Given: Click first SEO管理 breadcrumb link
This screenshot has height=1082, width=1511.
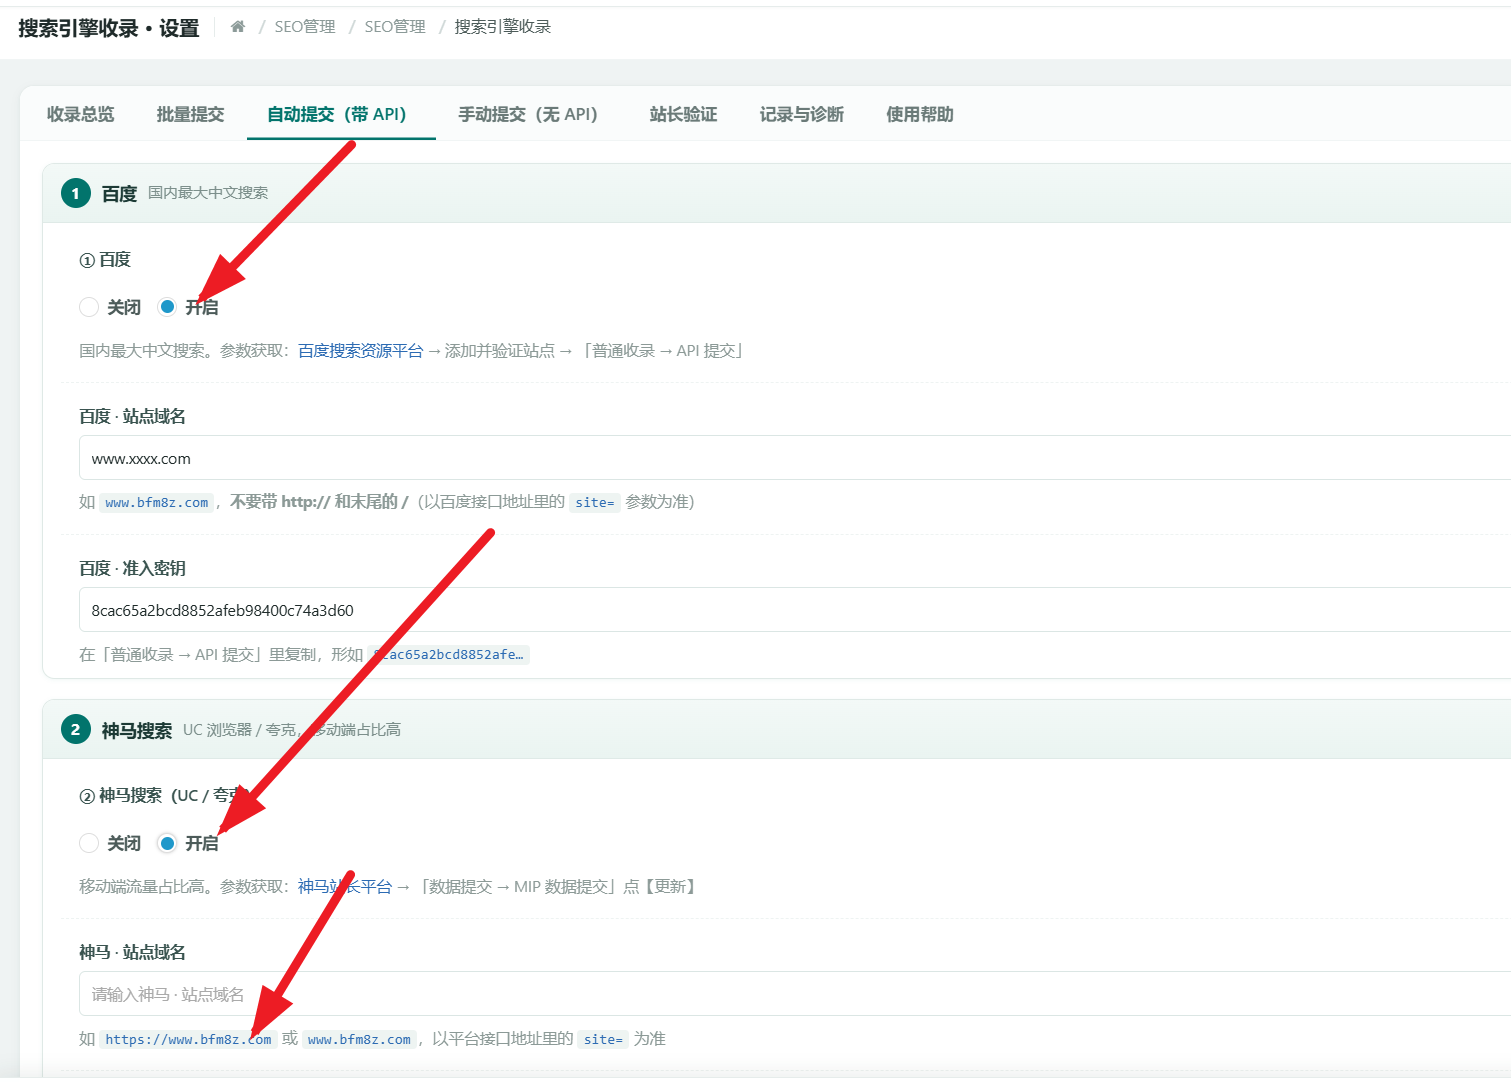Looking at the screenshot, I should coord(305,27).
